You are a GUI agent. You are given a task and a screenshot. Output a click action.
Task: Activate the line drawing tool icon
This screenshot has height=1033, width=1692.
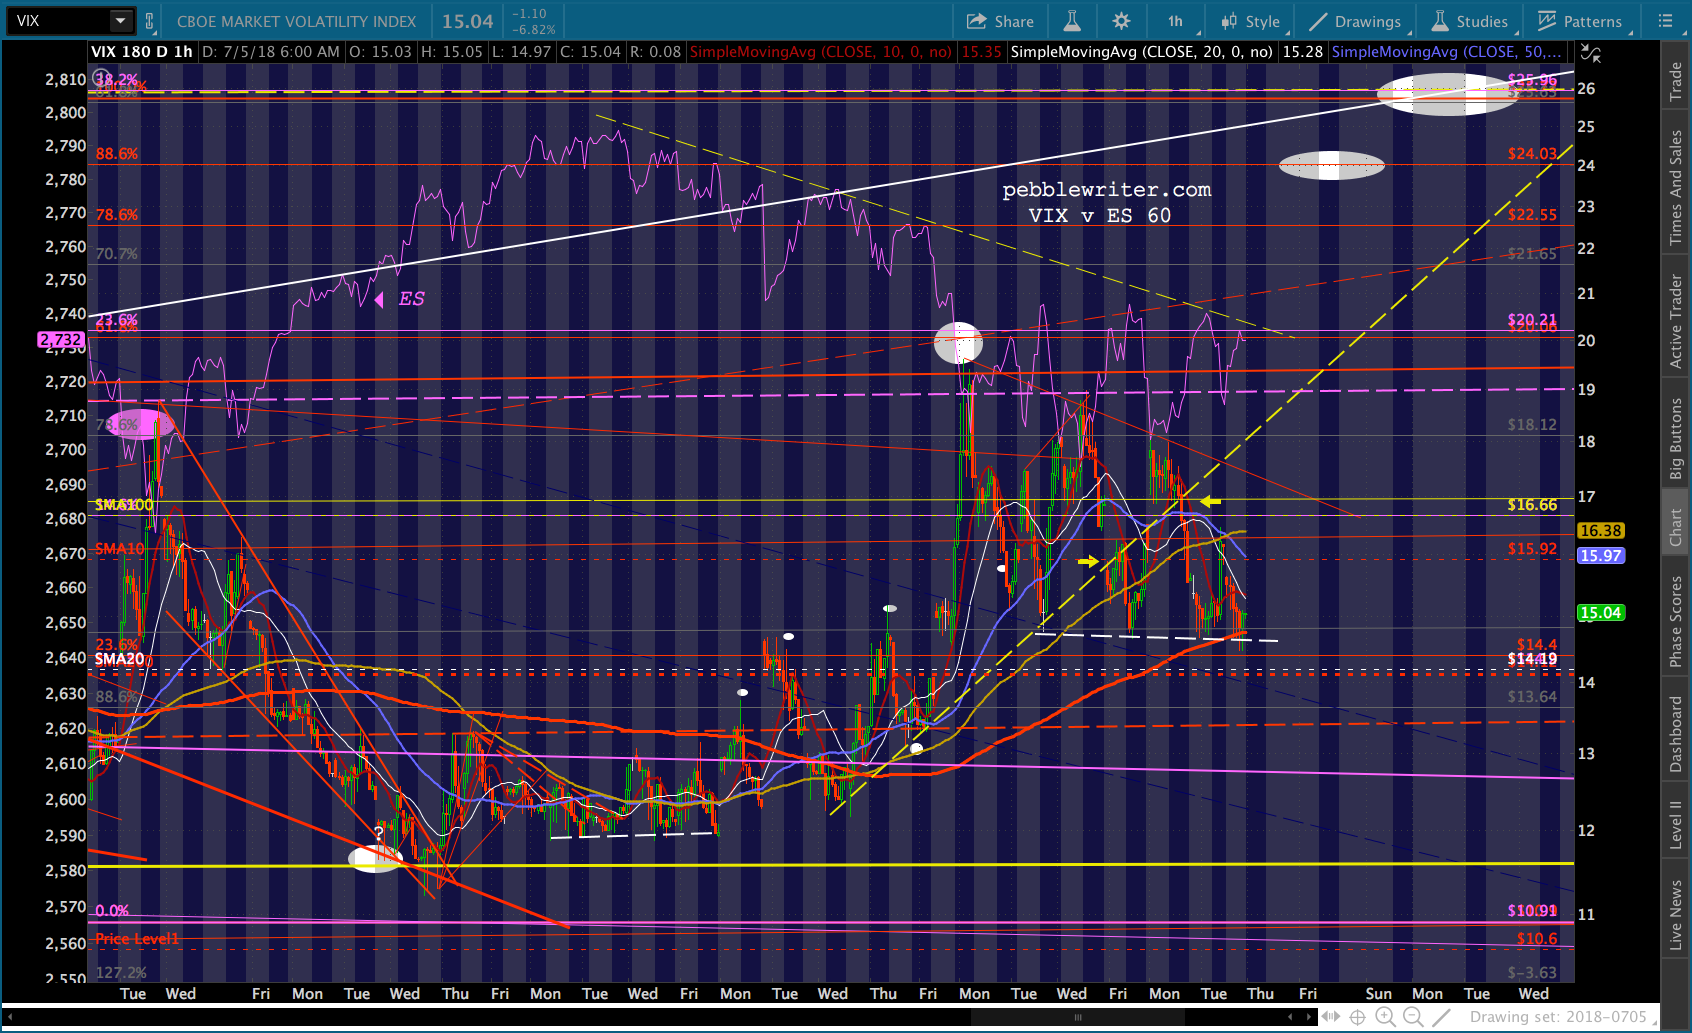(x=1441, y=1017)
